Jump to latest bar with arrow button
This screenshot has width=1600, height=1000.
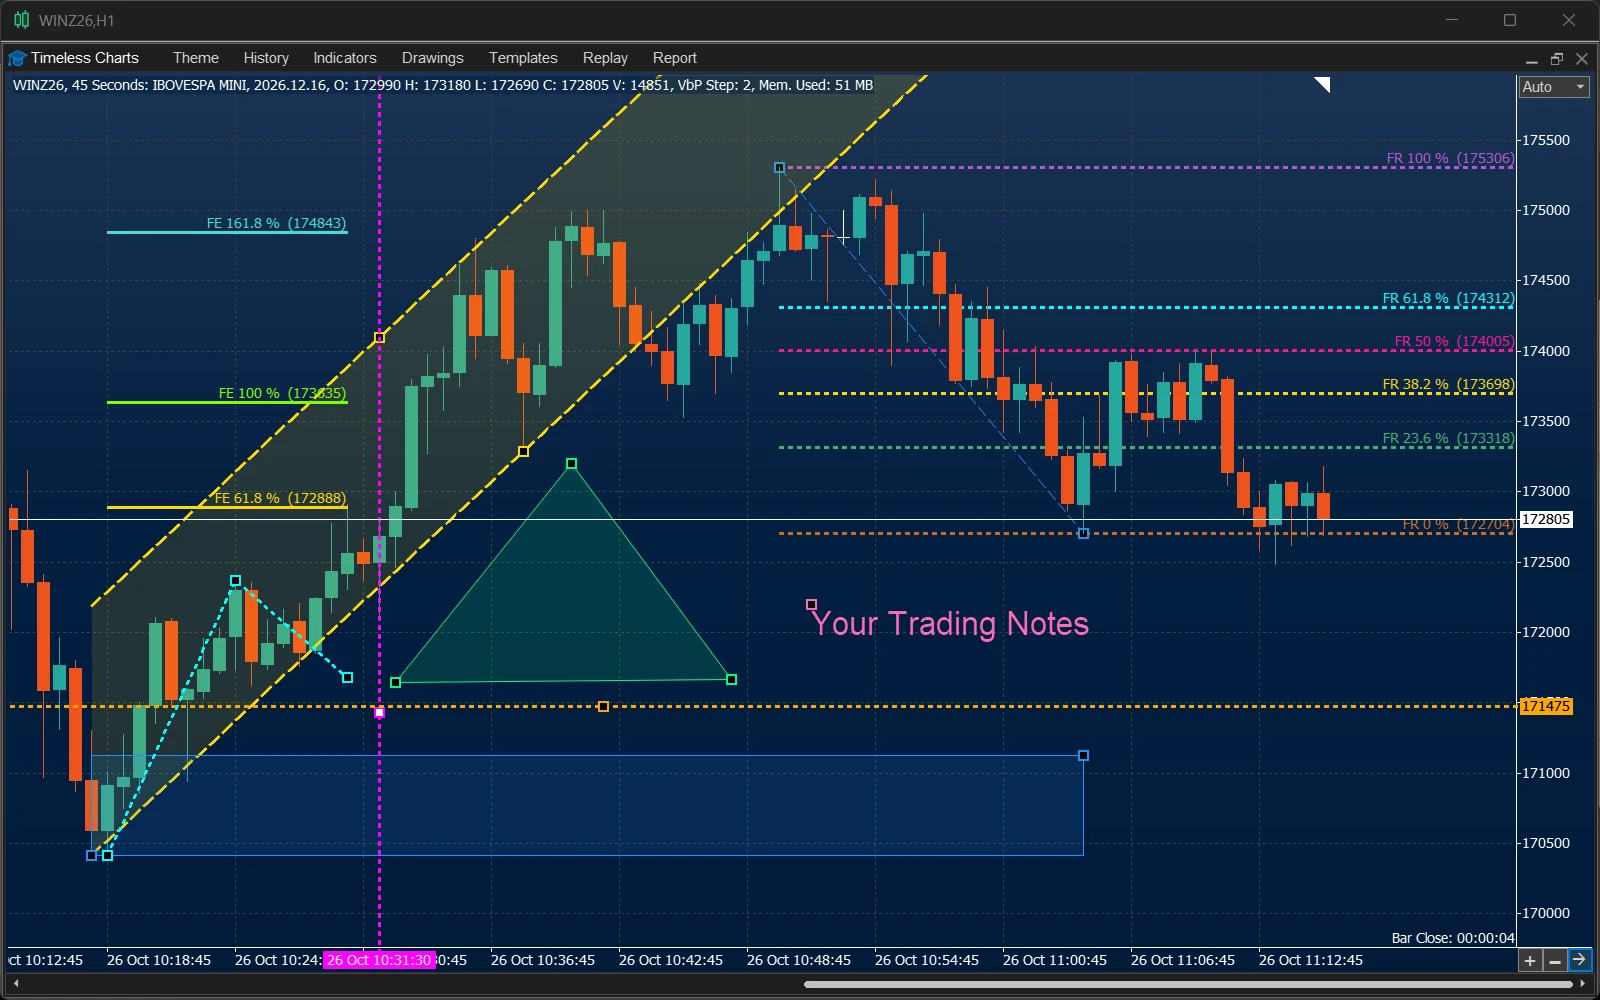[1579, 960]
